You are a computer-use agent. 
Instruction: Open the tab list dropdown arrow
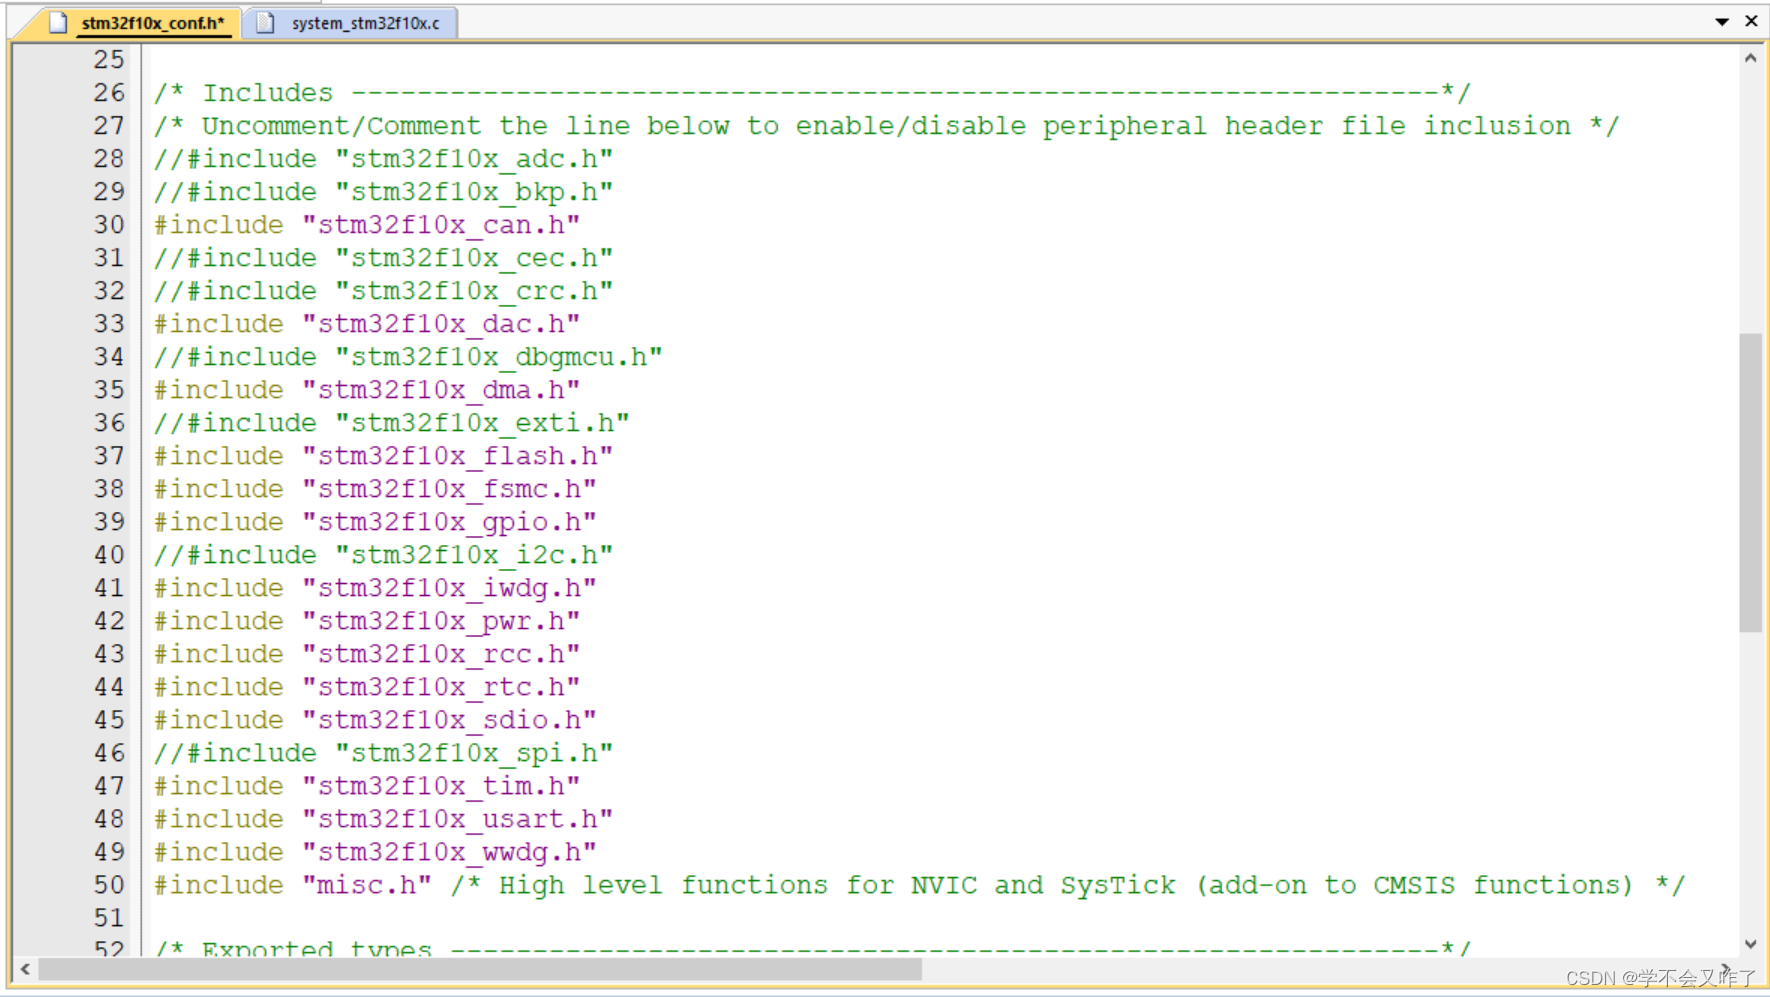tap(1722, 21)
